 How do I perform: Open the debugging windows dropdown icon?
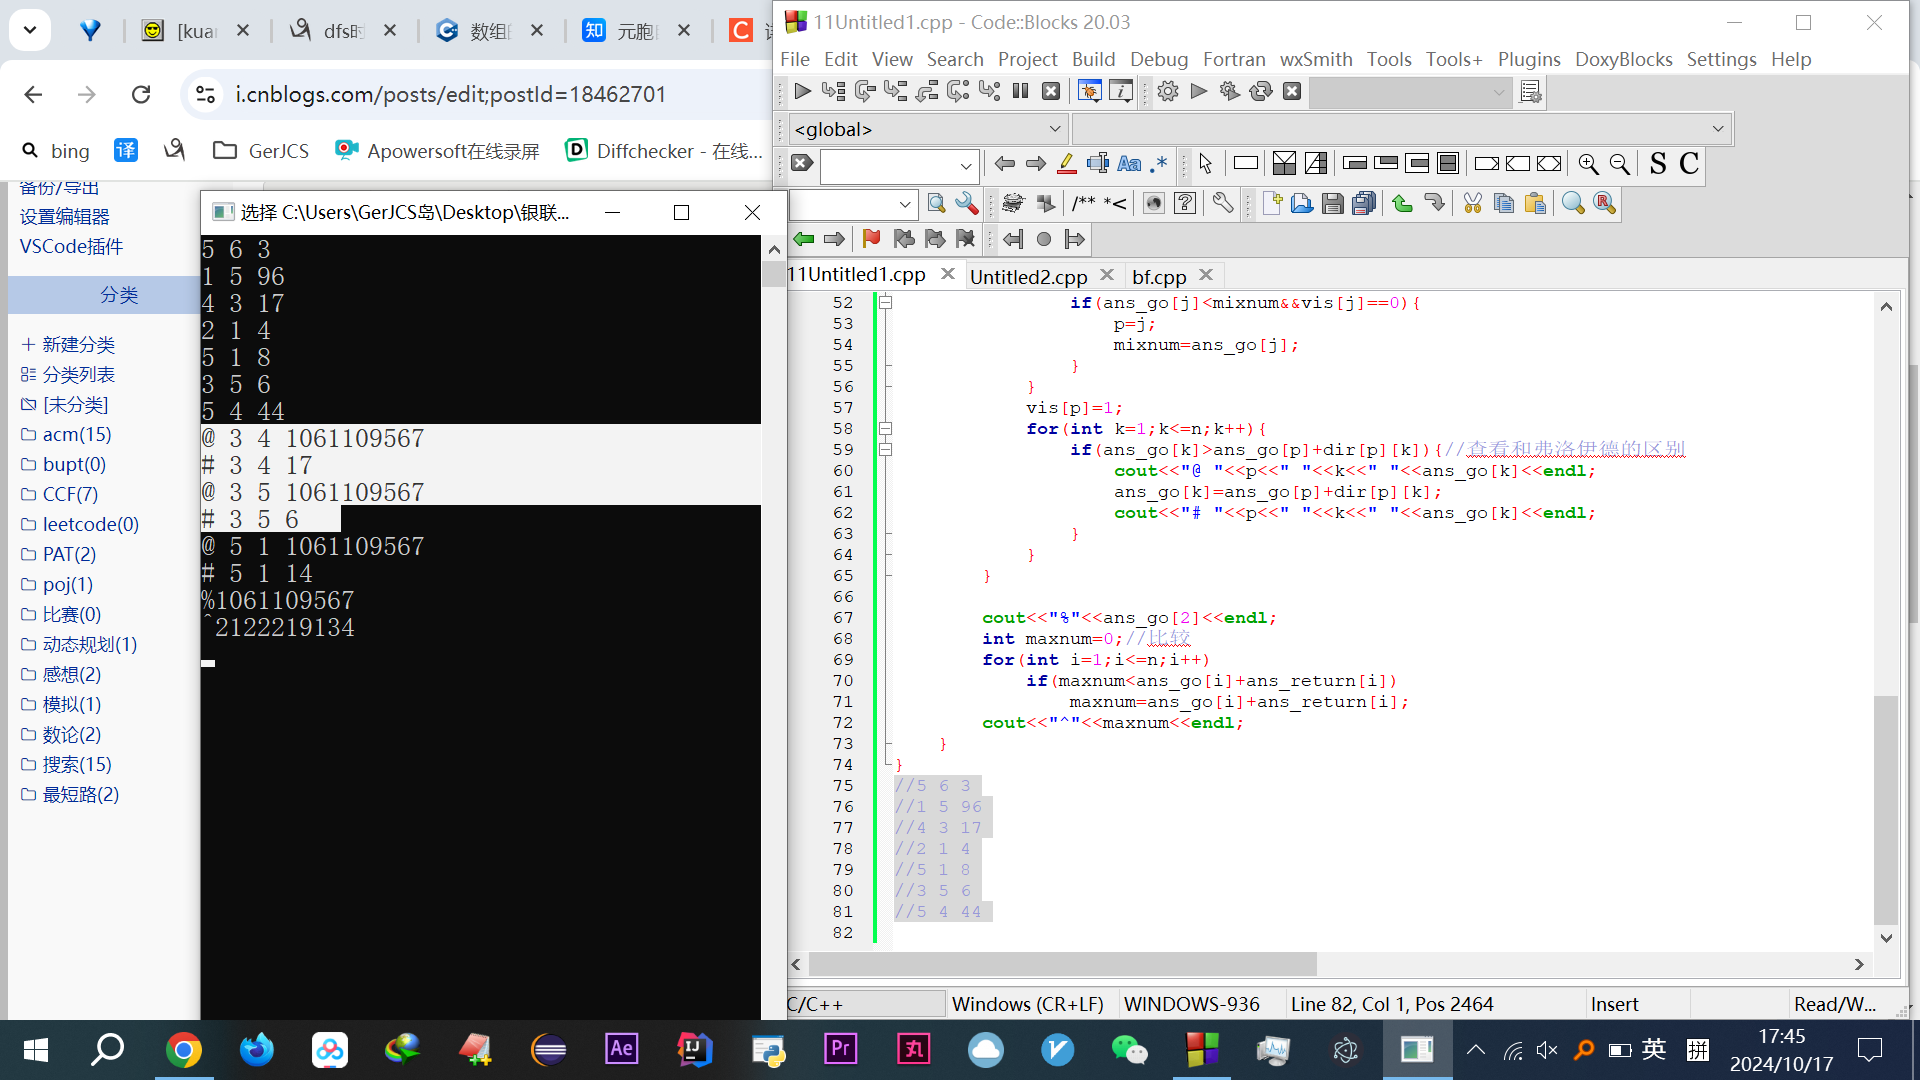tap(1089, 92)
